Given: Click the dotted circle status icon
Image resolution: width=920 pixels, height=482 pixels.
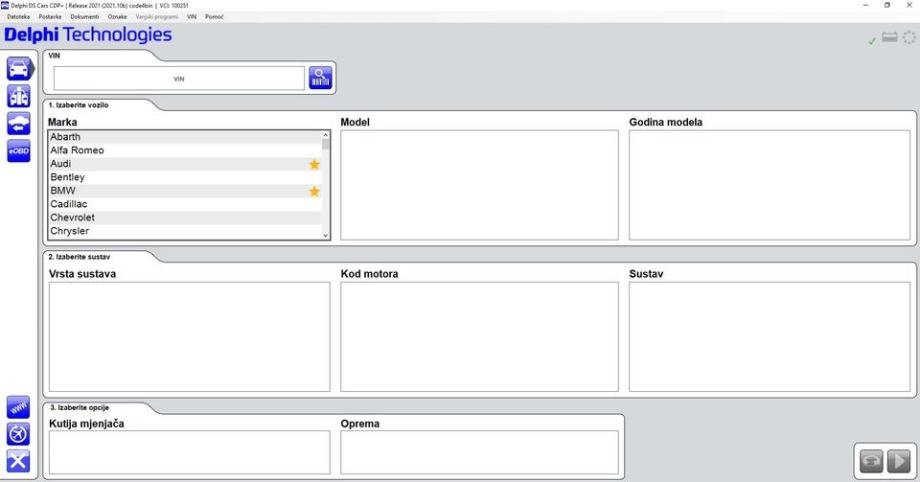Looking at the screenshot, I should [909, 38].
